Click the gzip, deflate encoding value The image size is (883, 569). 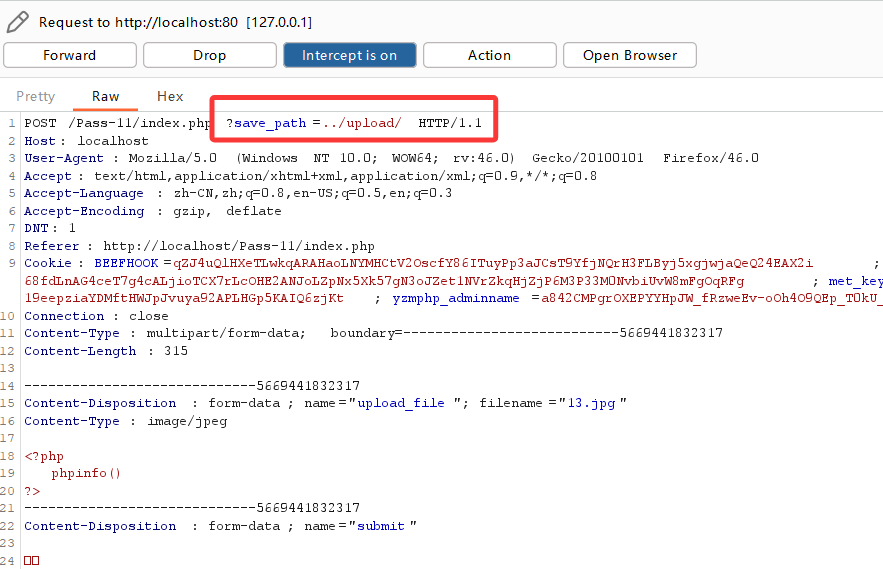228,211
